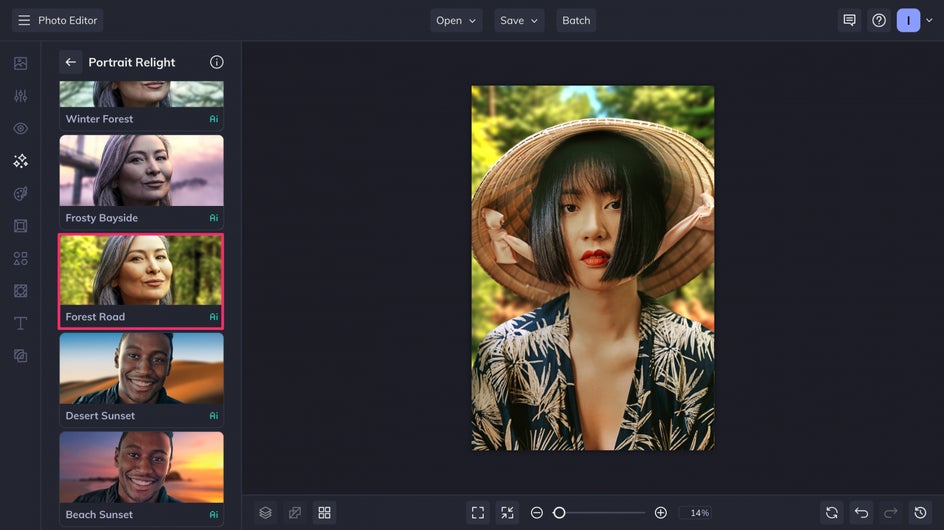The width and height of the screenshot is (944, 530).
Task: Open the hamburger Photo Editor menu
Action: click(57, 20)
